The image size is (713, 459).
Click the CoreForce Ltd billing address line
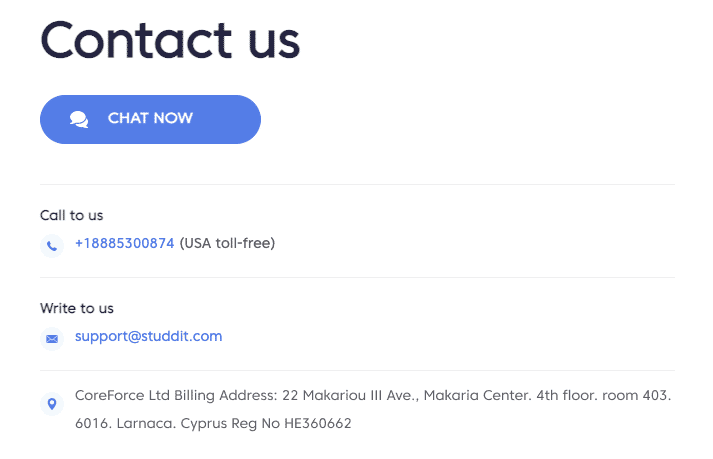pos(373,395)
